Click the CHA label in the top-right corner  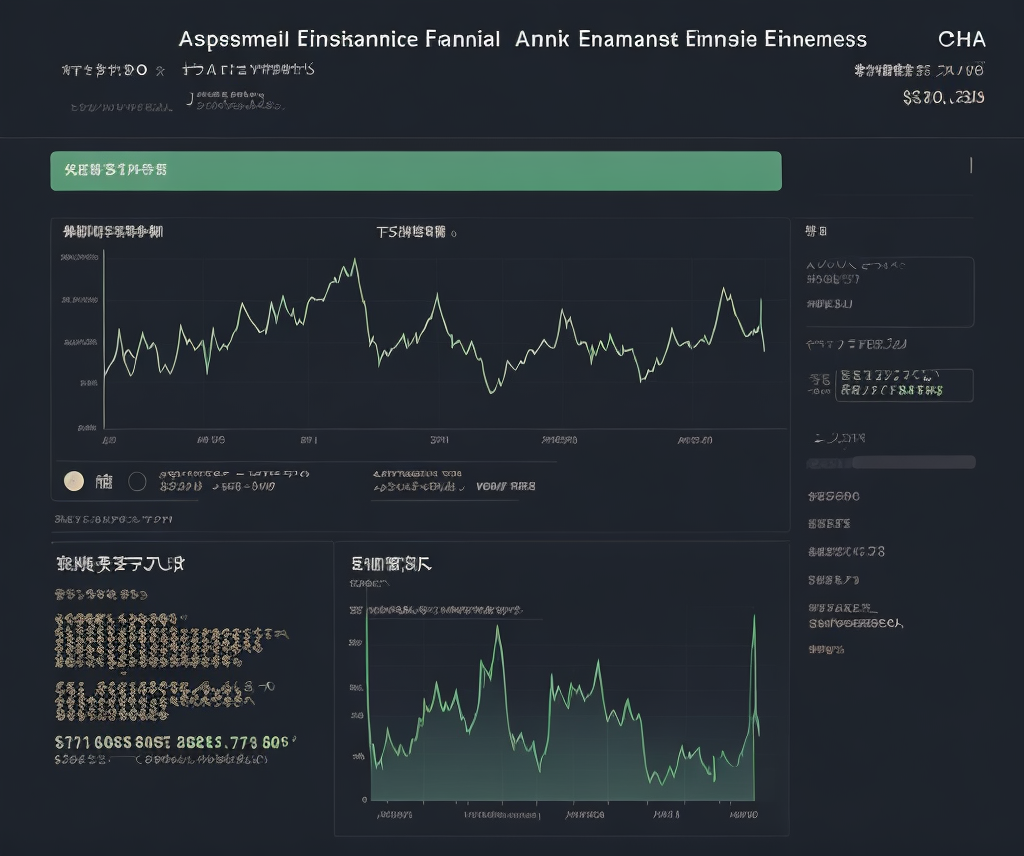(x=961, y=39)
